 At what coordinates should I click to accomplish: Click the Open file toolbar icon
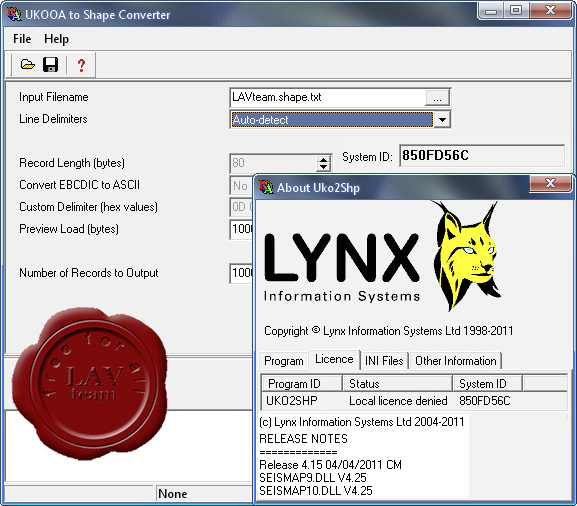pyautogui.click(x=28, y=65)
